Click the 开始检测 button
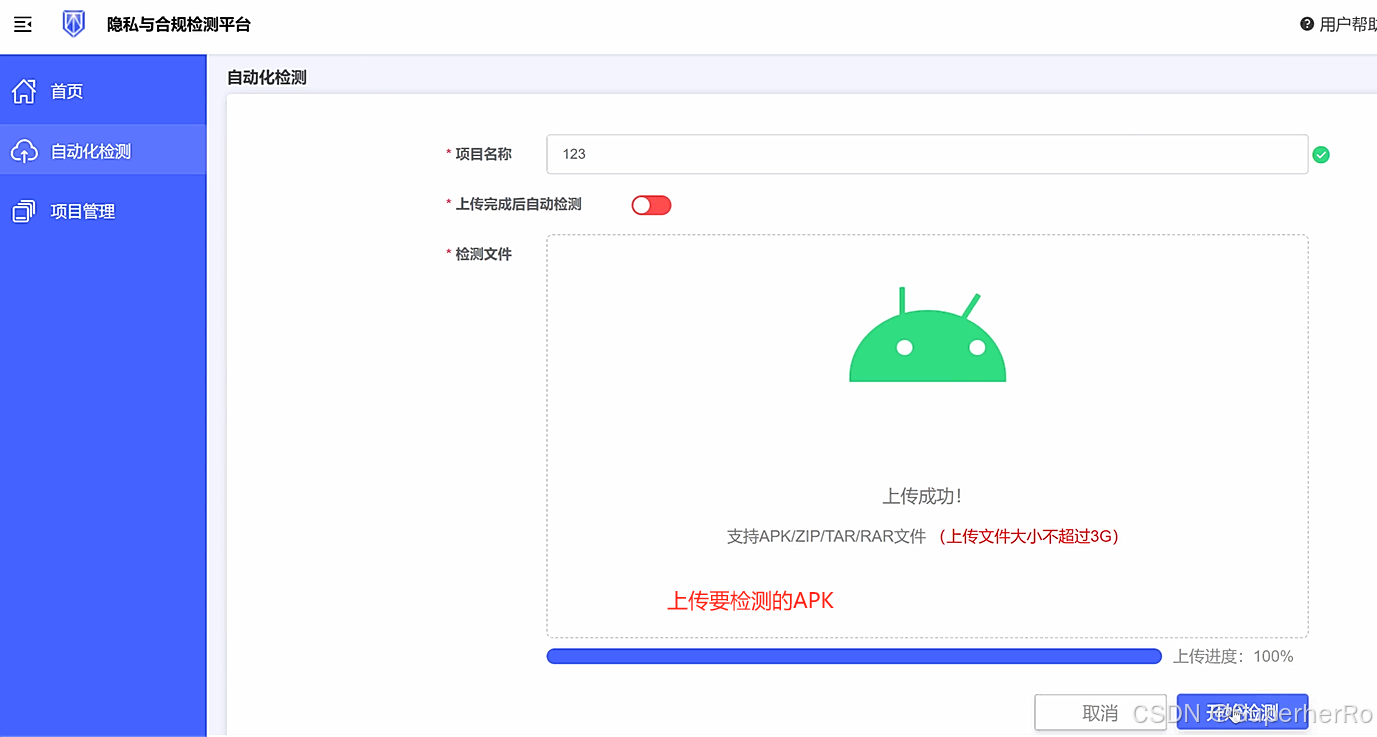 [x=1242, y=713]
